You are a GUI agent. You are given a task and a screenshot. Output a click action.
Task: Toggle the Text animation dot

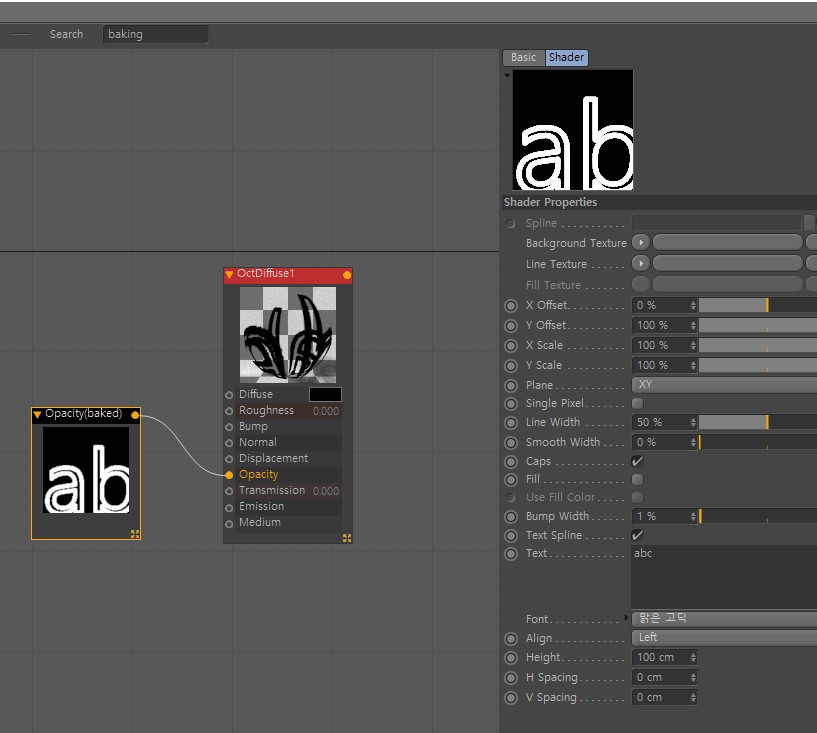511,554
